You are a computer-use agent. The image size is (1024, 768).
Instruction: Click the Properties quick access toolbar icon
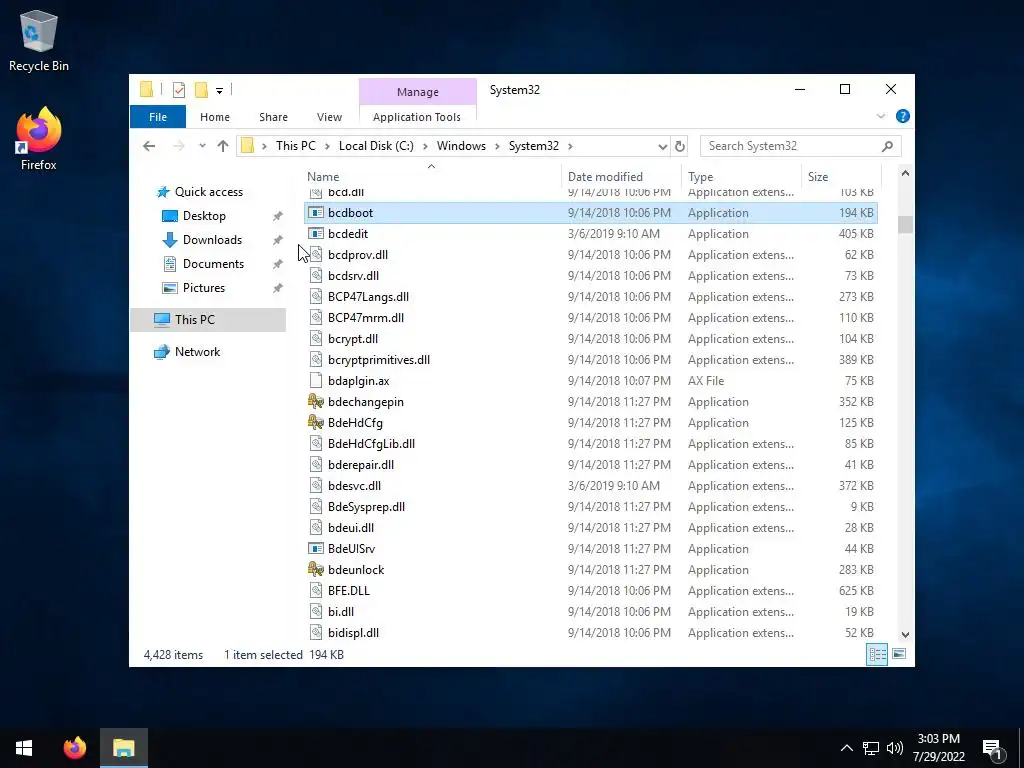tap(179, 89)
